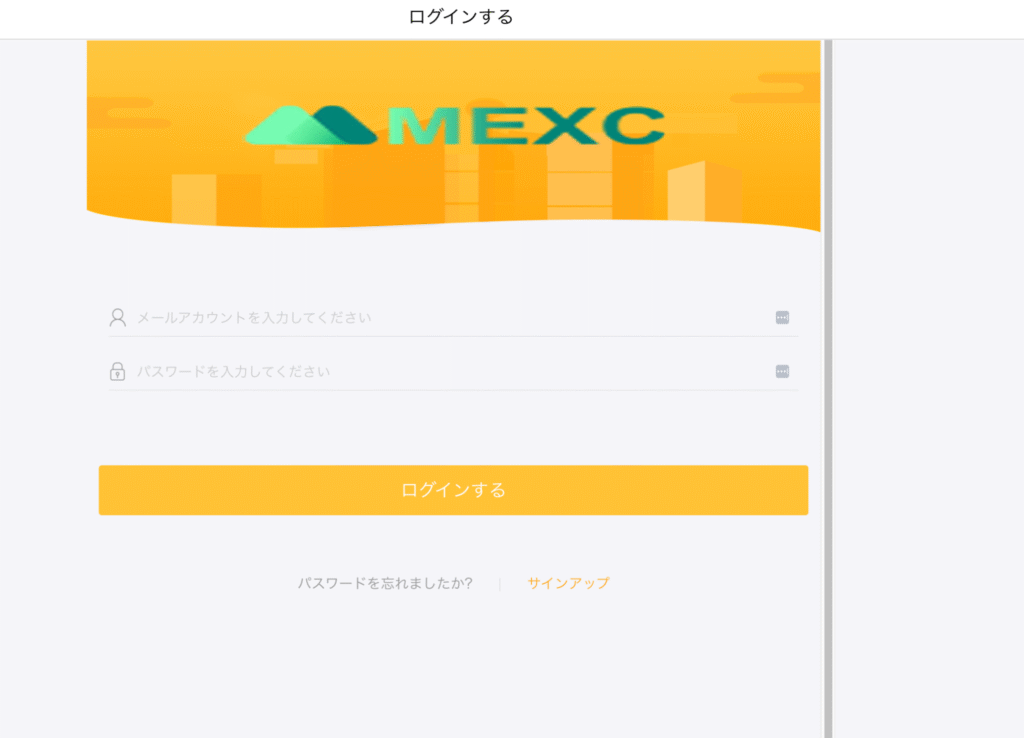Click the ログインする page title in header
The image size is (1024, 738).
point(461,17)
